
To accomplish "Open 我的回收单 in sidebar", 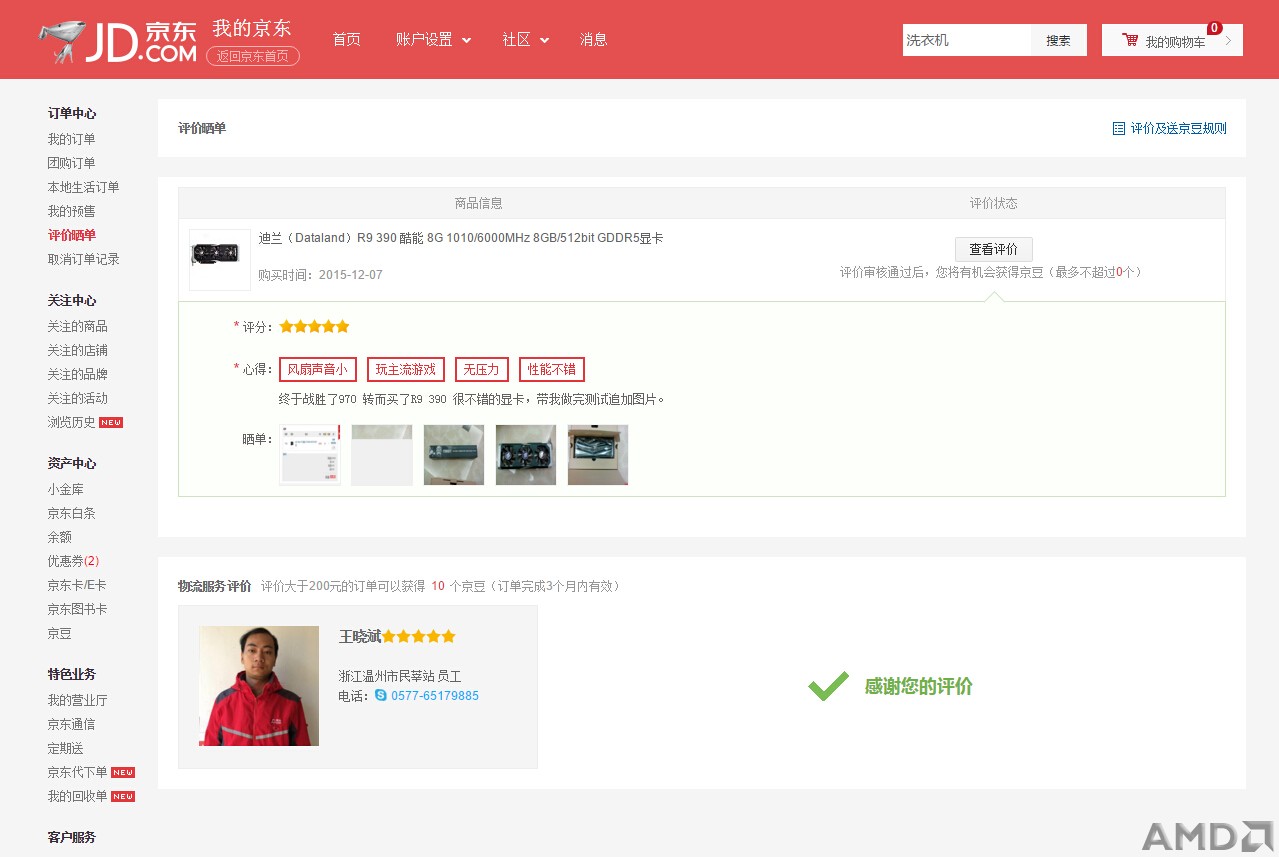I will (x=77, y=796).
